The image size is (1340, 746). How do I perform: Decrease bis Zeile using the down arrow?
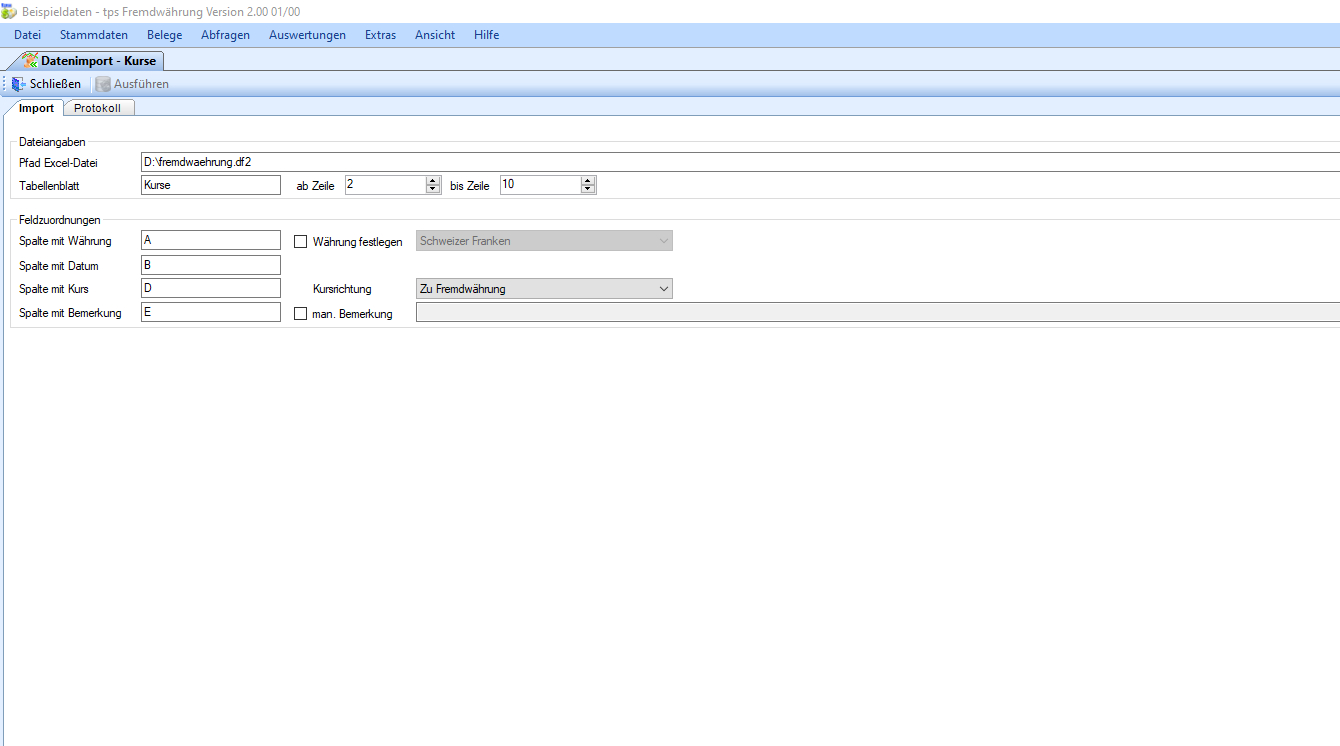click(x=588, y=189)
